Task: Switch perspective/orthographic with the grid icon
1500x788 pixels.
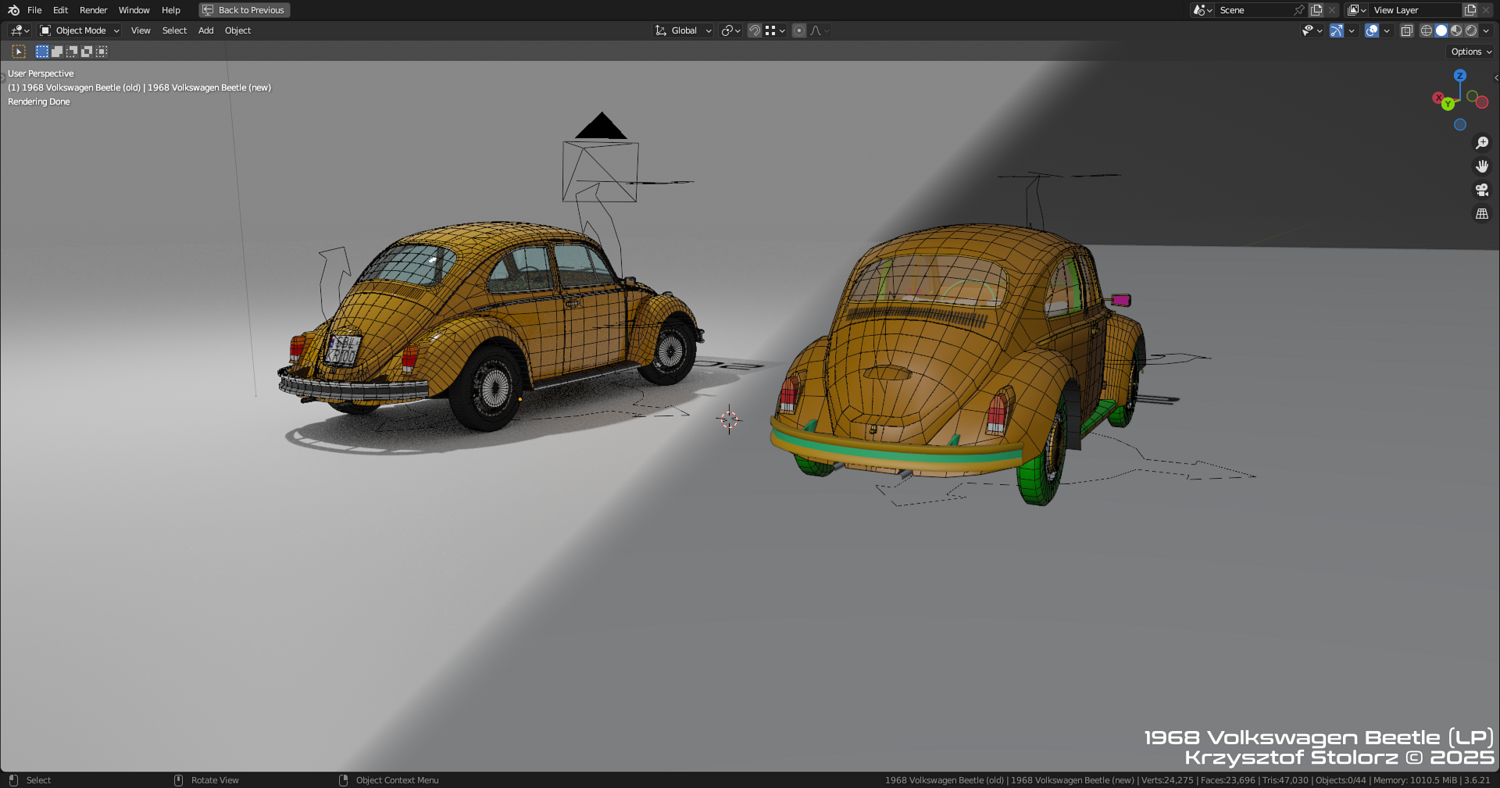Action: pyautogui.click(x=1482, y=214)
